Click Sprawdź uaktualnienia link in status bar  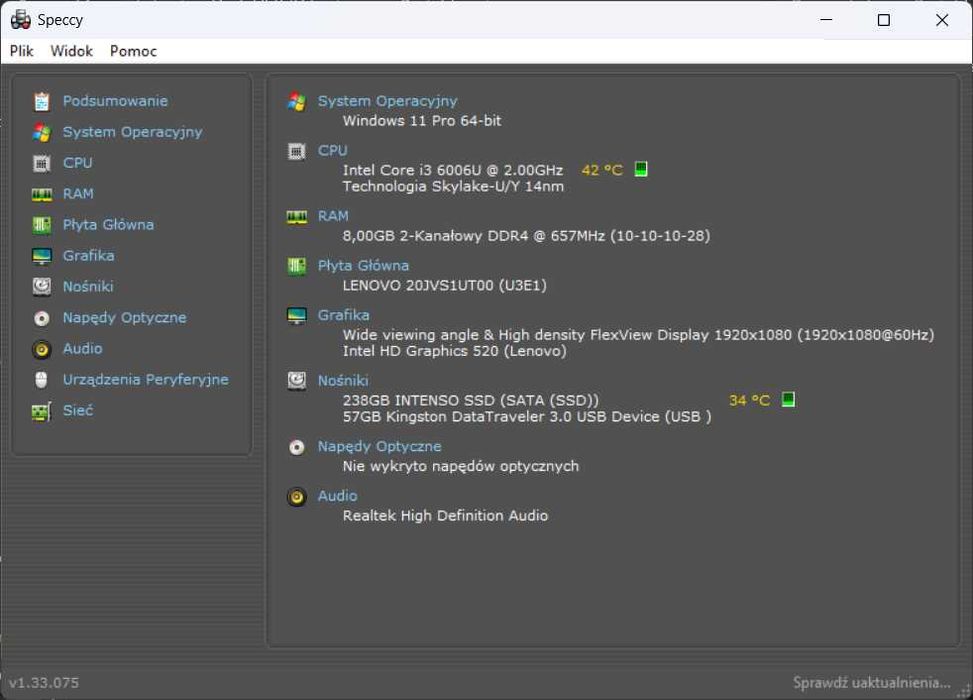tap(872, 683)
